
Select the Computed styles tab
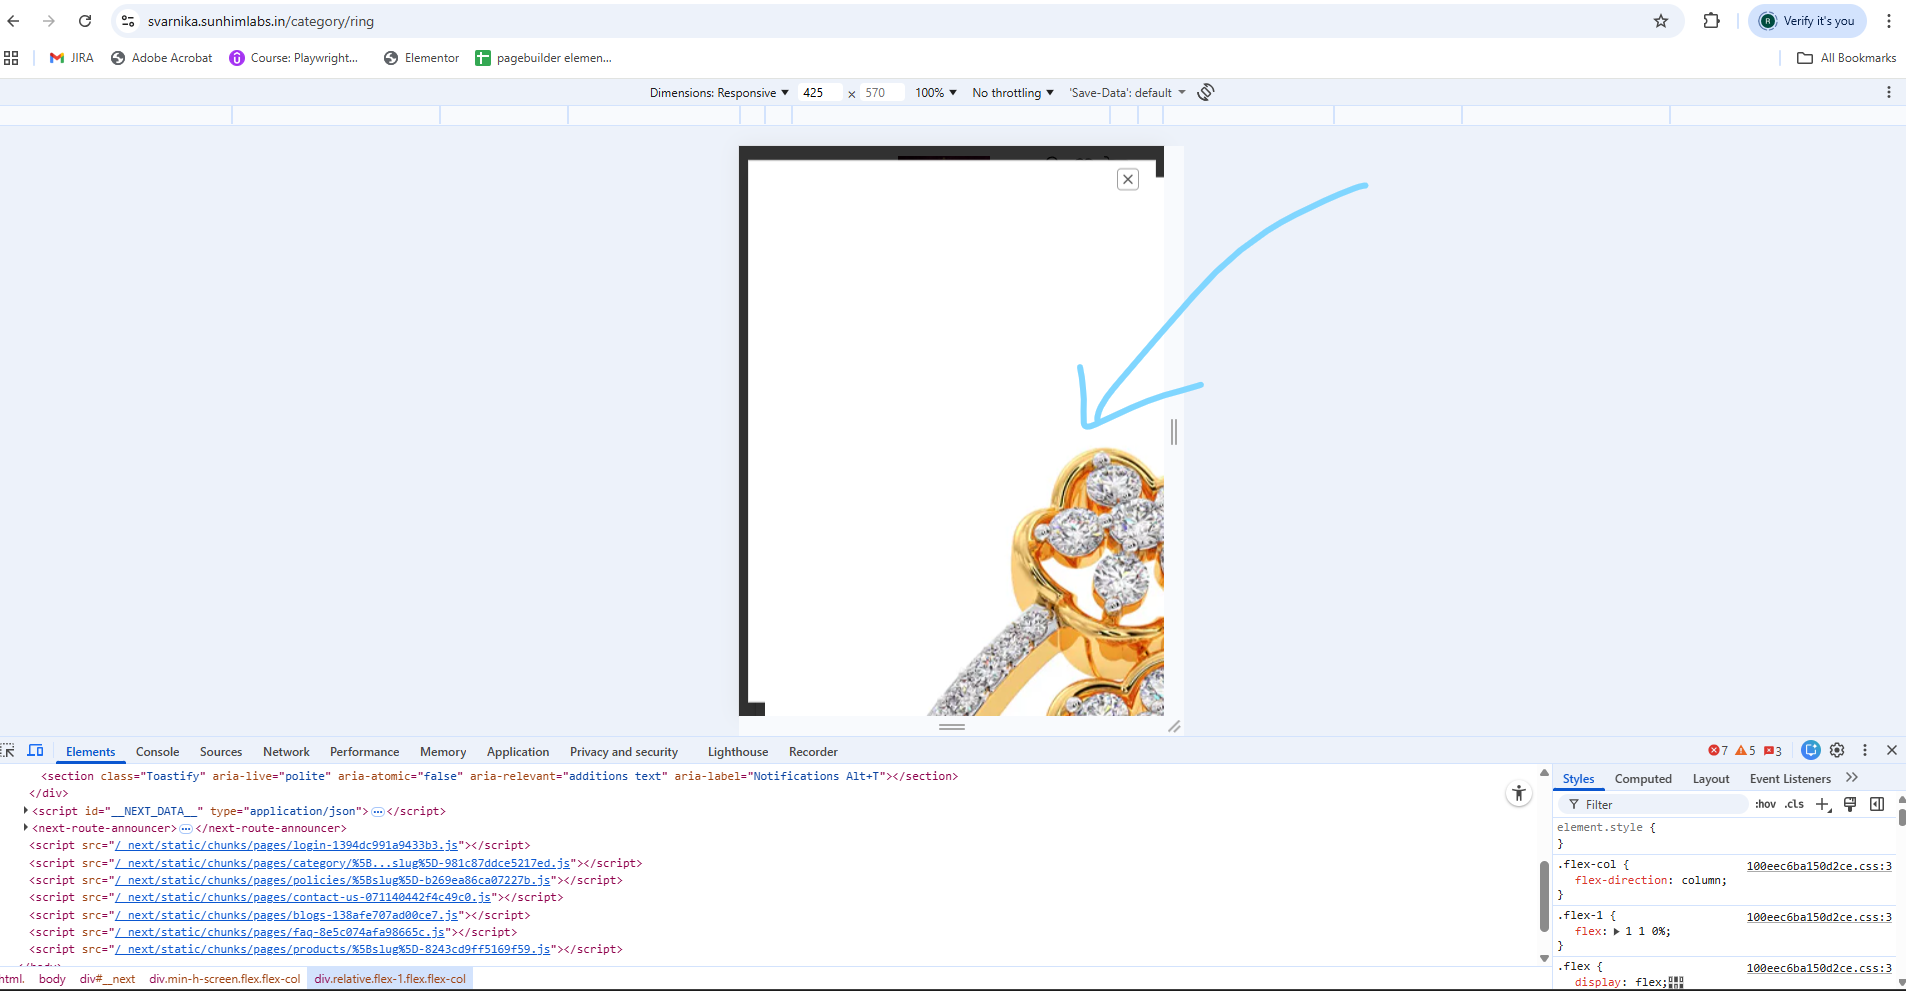click(x=1643, y=779)
